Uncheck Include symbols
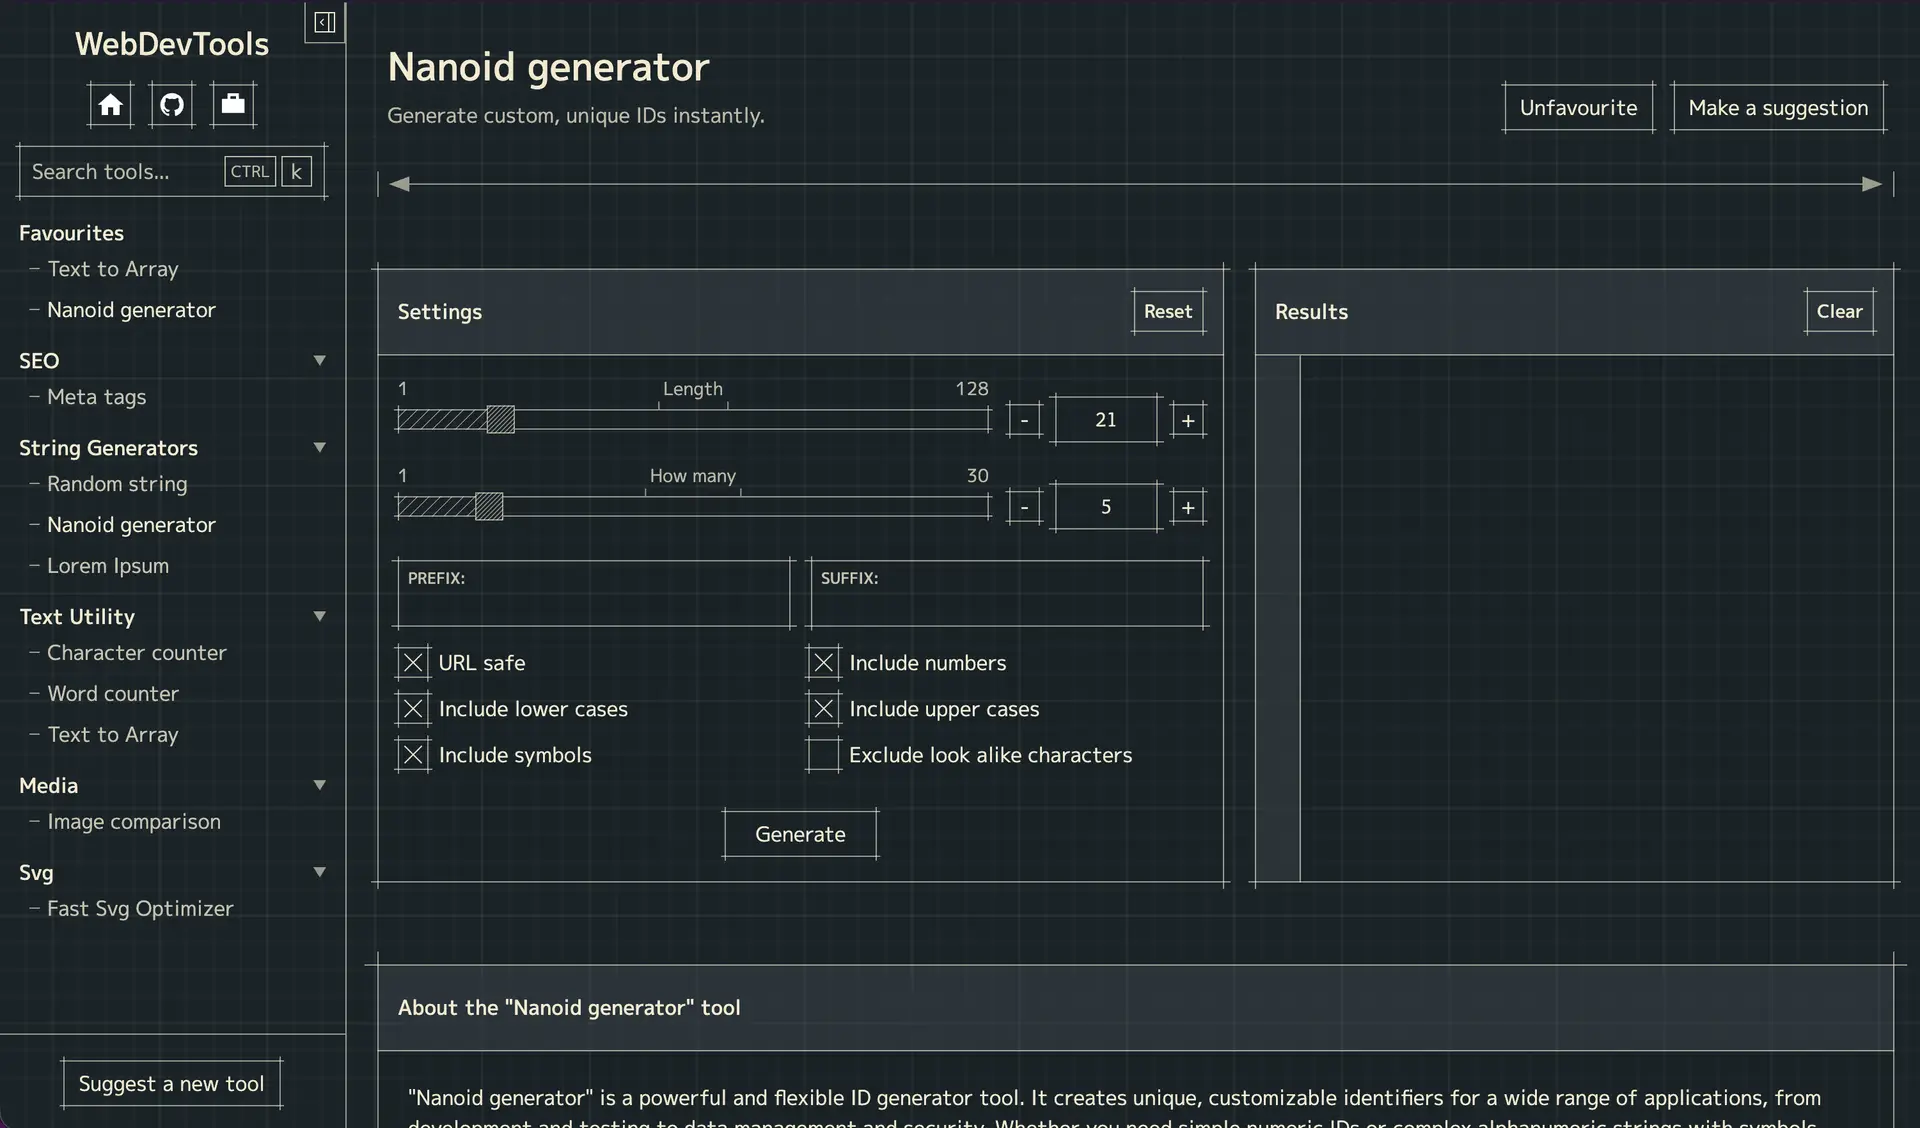This screenshot has width=1920, height=1128. pos(412,755)
